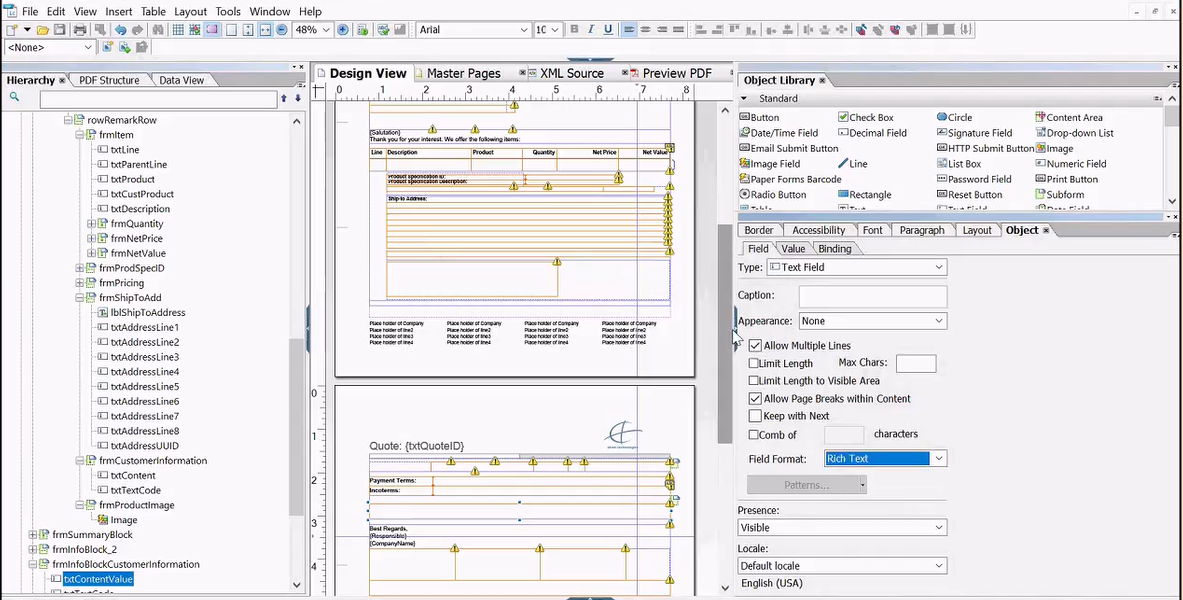This screenshot has height=600, width=1183.
Task: Open the <None> style dropdown
Action: coord(50,48)
